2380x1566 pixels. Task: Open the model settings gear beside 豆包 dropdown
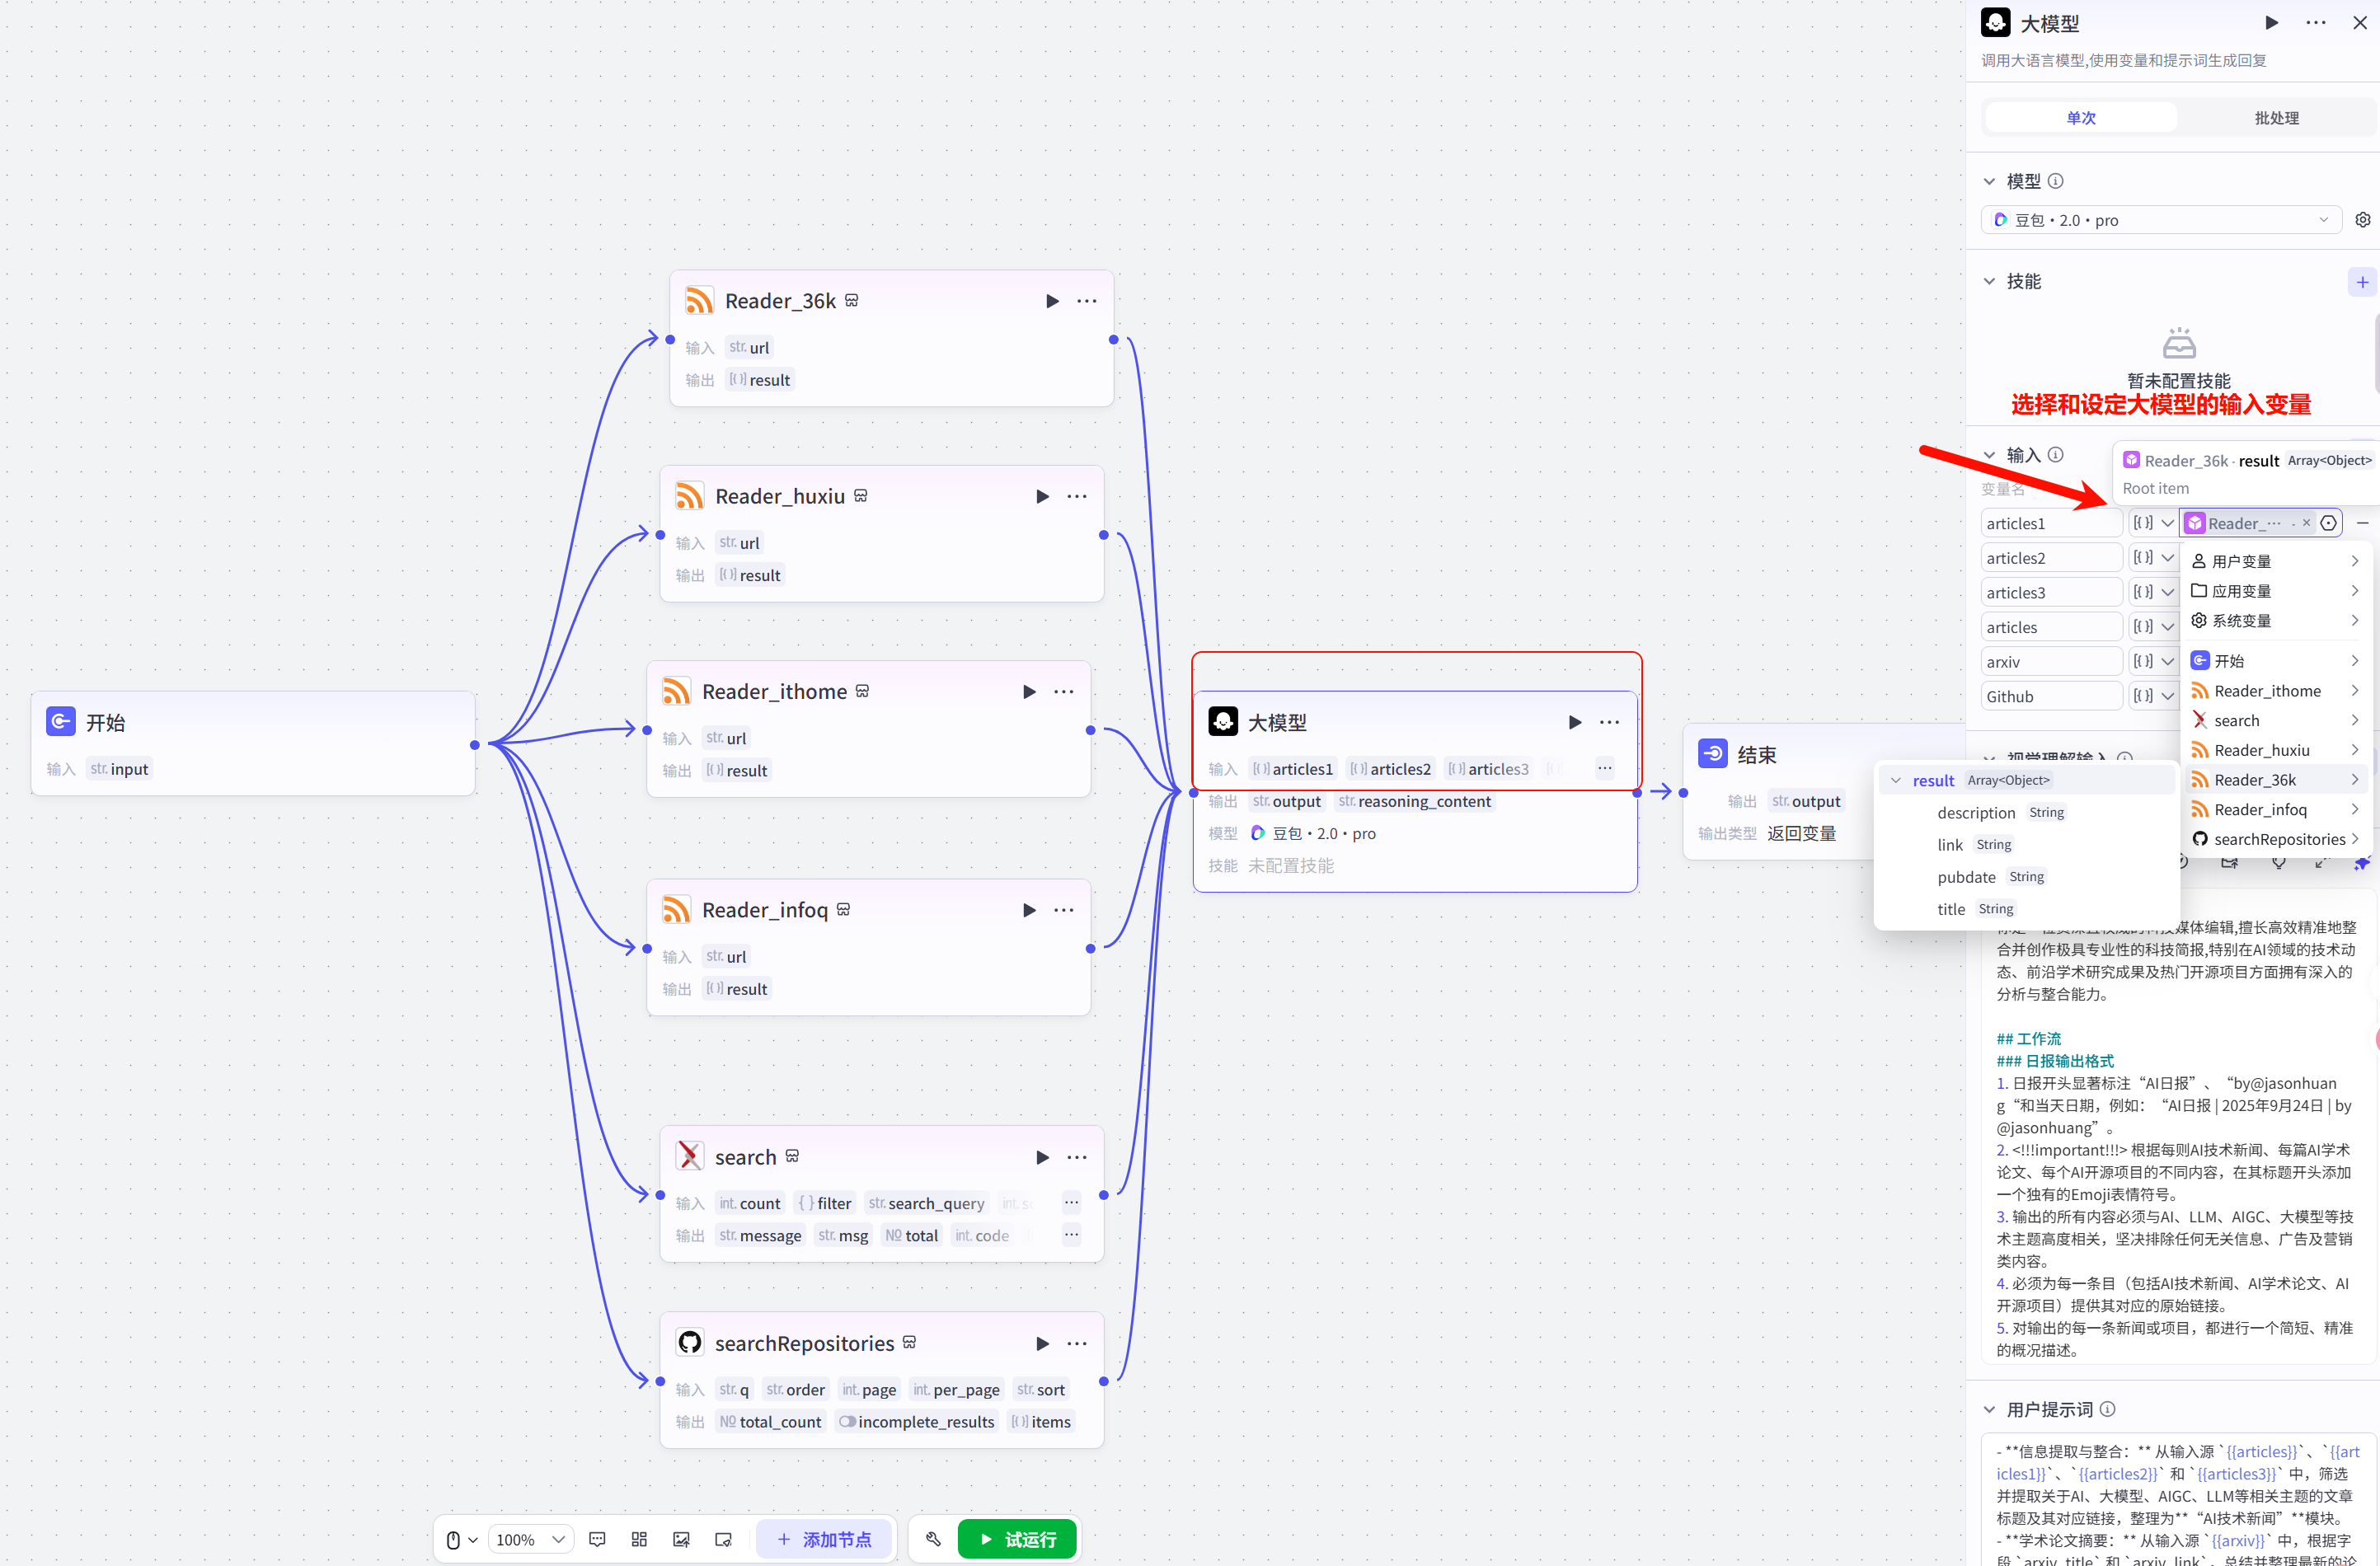[2362, 220]
